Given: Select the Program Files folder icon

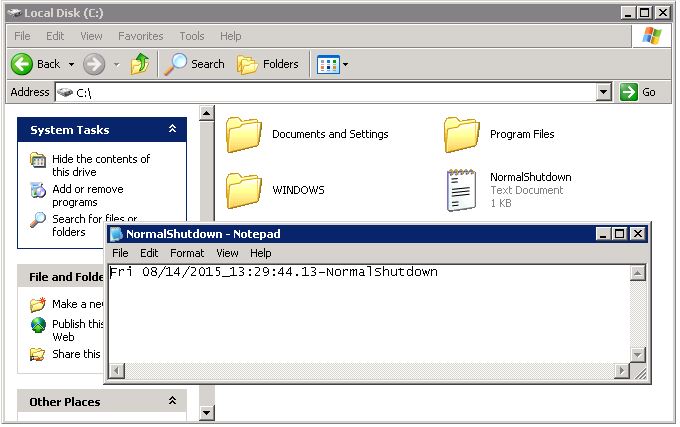Looking at the screenshot, I should click(x=461, y=135).
